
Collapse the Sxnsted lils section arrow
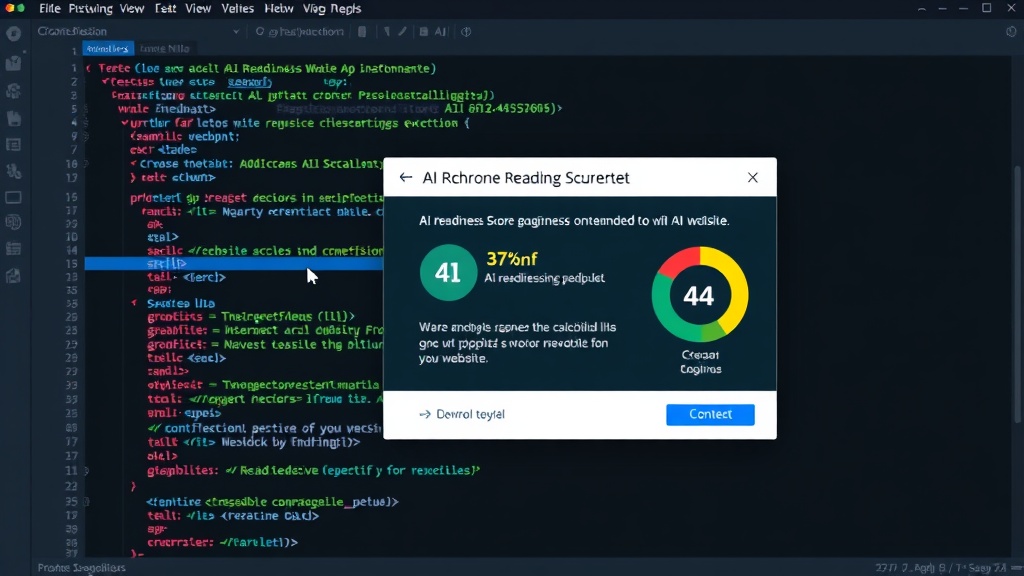[134, 303]
